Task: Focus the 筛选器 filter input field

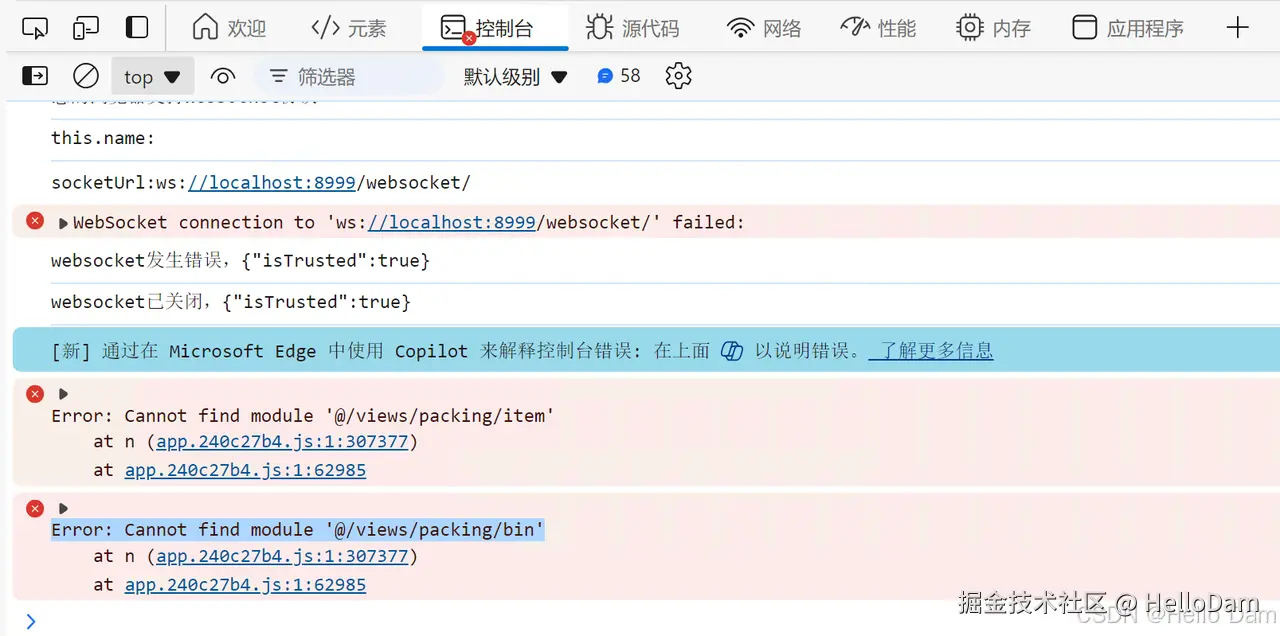Action: [x=349, y=76]
